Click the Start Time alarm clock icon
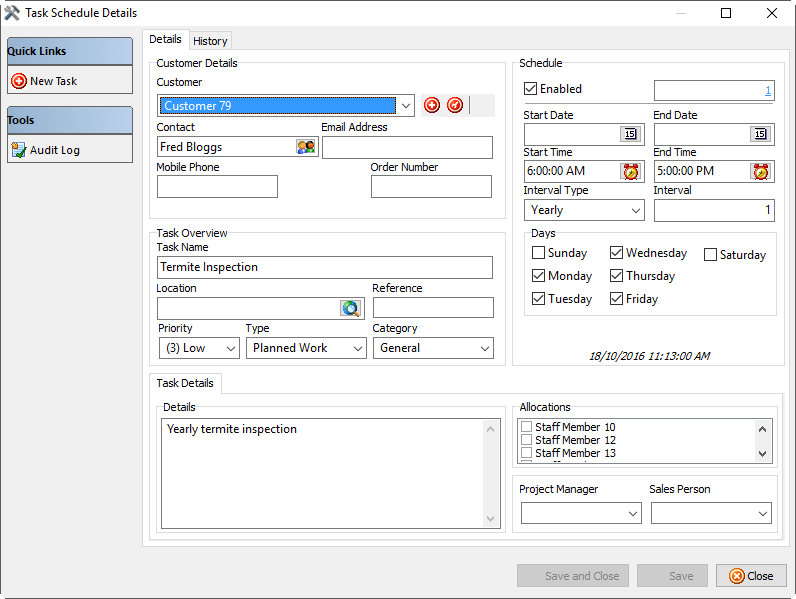 (x=630, y=171)
